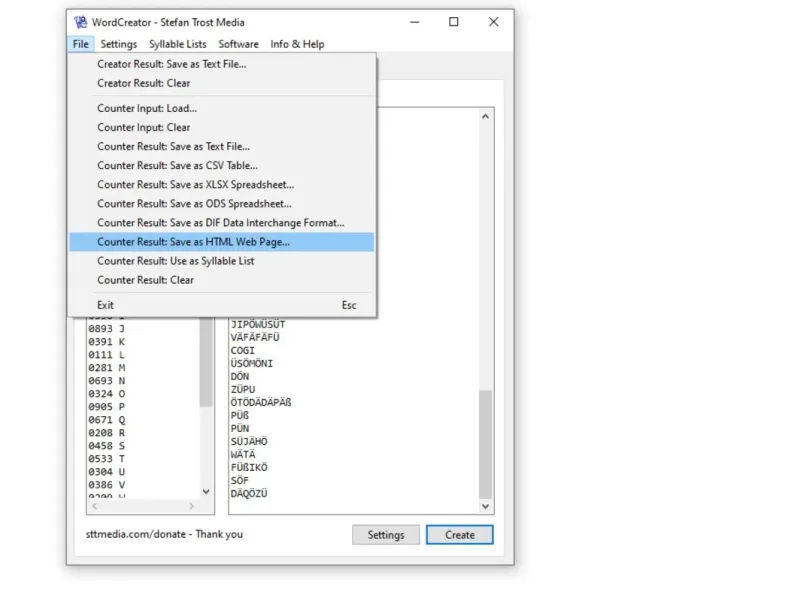Click the counter row 0324 O

click(107, 394)
